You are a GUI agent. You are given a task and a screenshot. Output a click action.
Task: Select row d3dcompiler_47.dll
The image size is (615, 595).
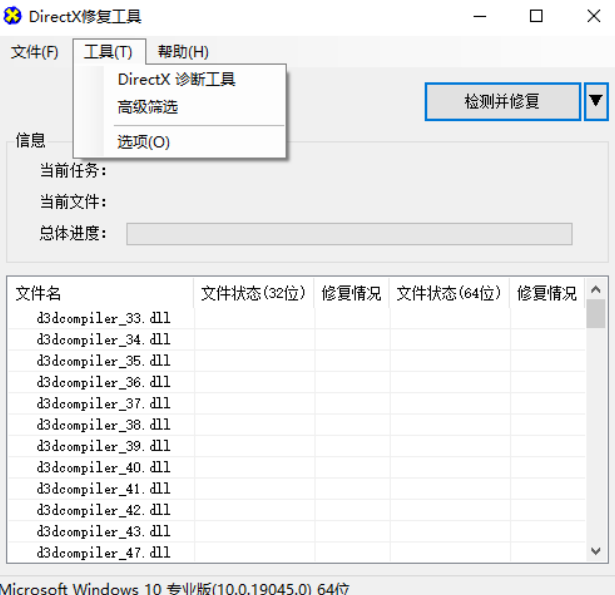coord(297,553)
